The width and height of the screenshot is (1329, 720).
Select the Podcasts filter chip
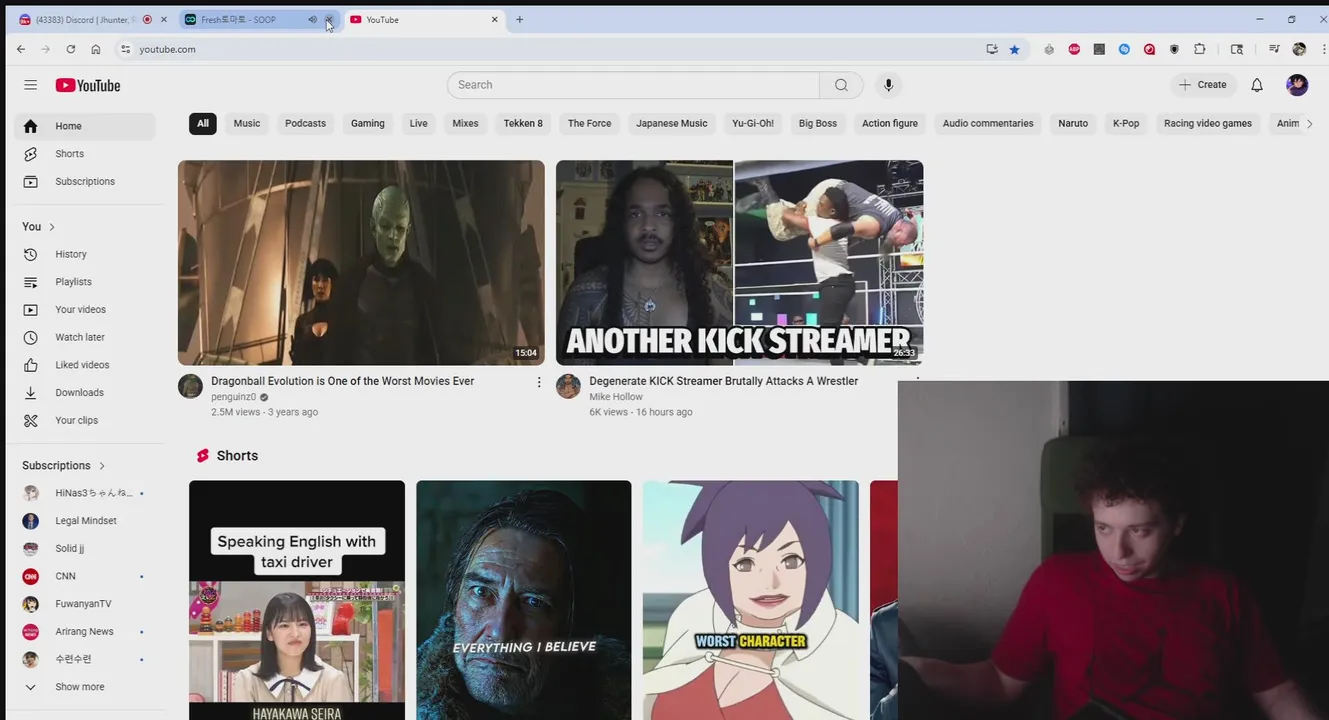click(x=305, y=123)
